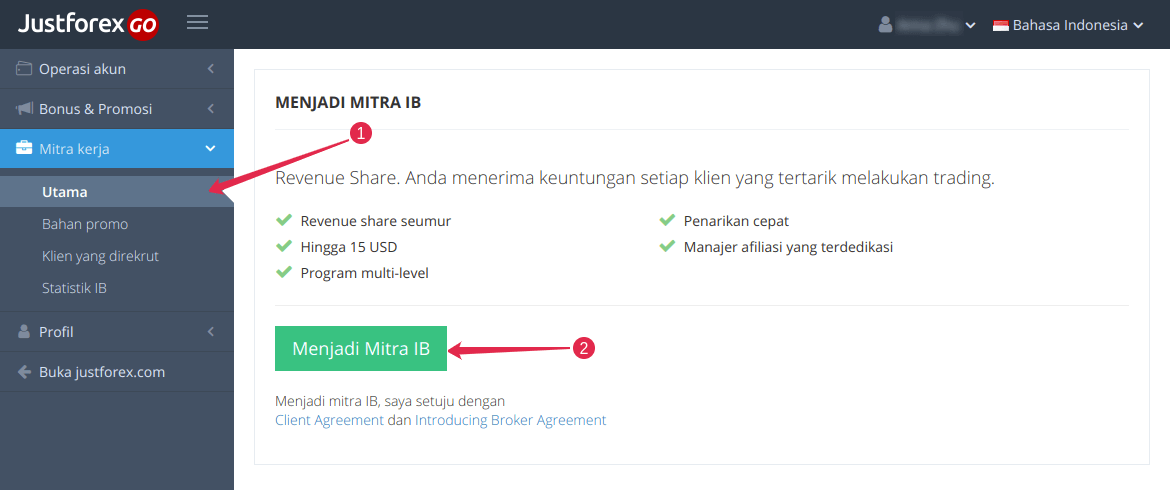1170x490 pixels.
Task: Click the person icon beside Profil
Action: click(x=24, y=332)
